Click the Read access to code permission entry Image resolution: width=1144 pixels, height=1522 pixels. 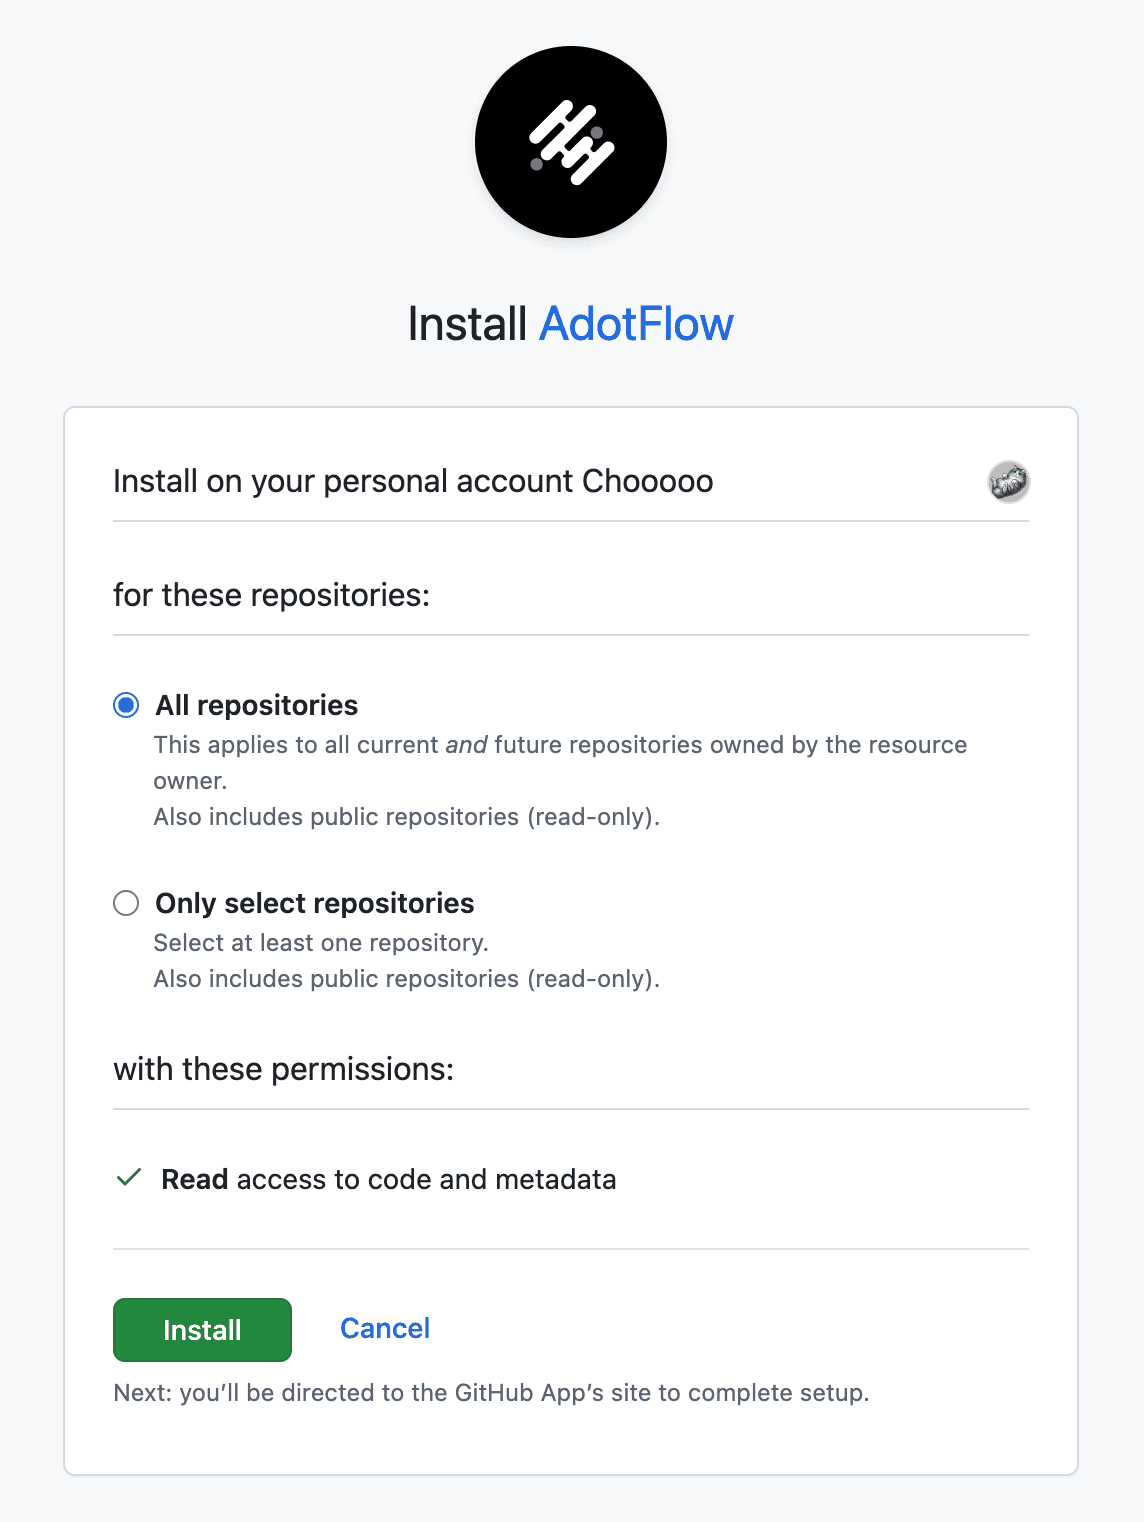pos(389,1179)
